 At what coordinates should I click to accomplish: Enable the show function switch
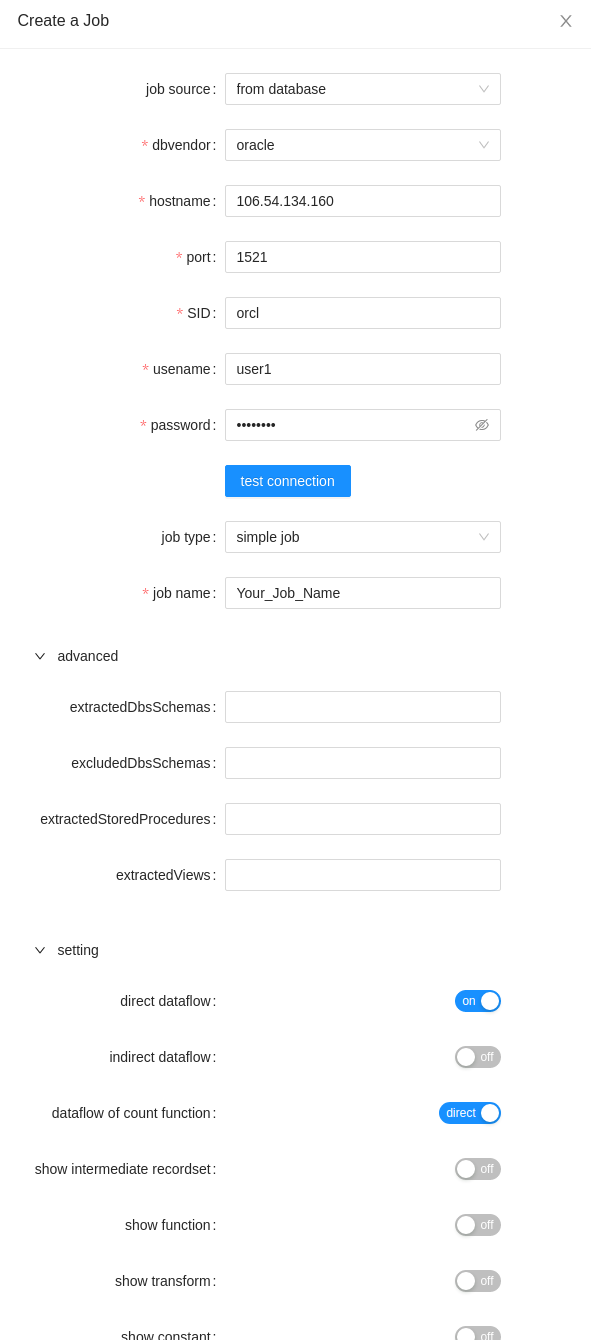pos(478,1225)
